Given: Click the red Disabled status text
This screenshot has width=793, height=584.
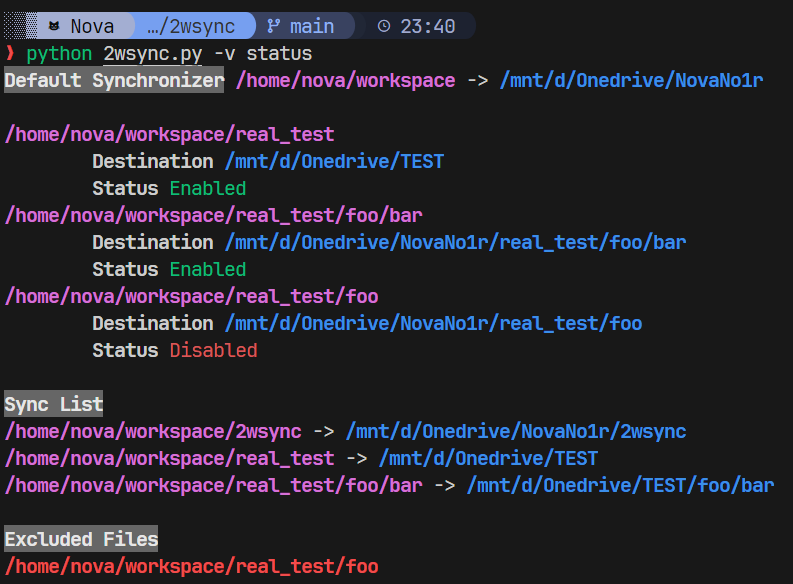Looking at the screenshot, I should pos(213,351).
